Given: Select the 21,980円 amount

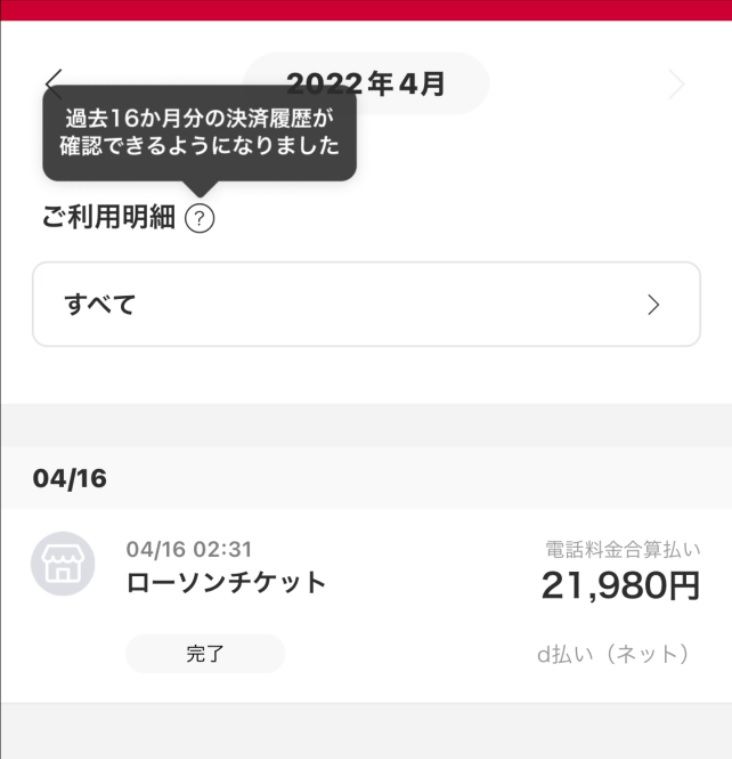Looking at the screenshot, I should click(621, 586).
